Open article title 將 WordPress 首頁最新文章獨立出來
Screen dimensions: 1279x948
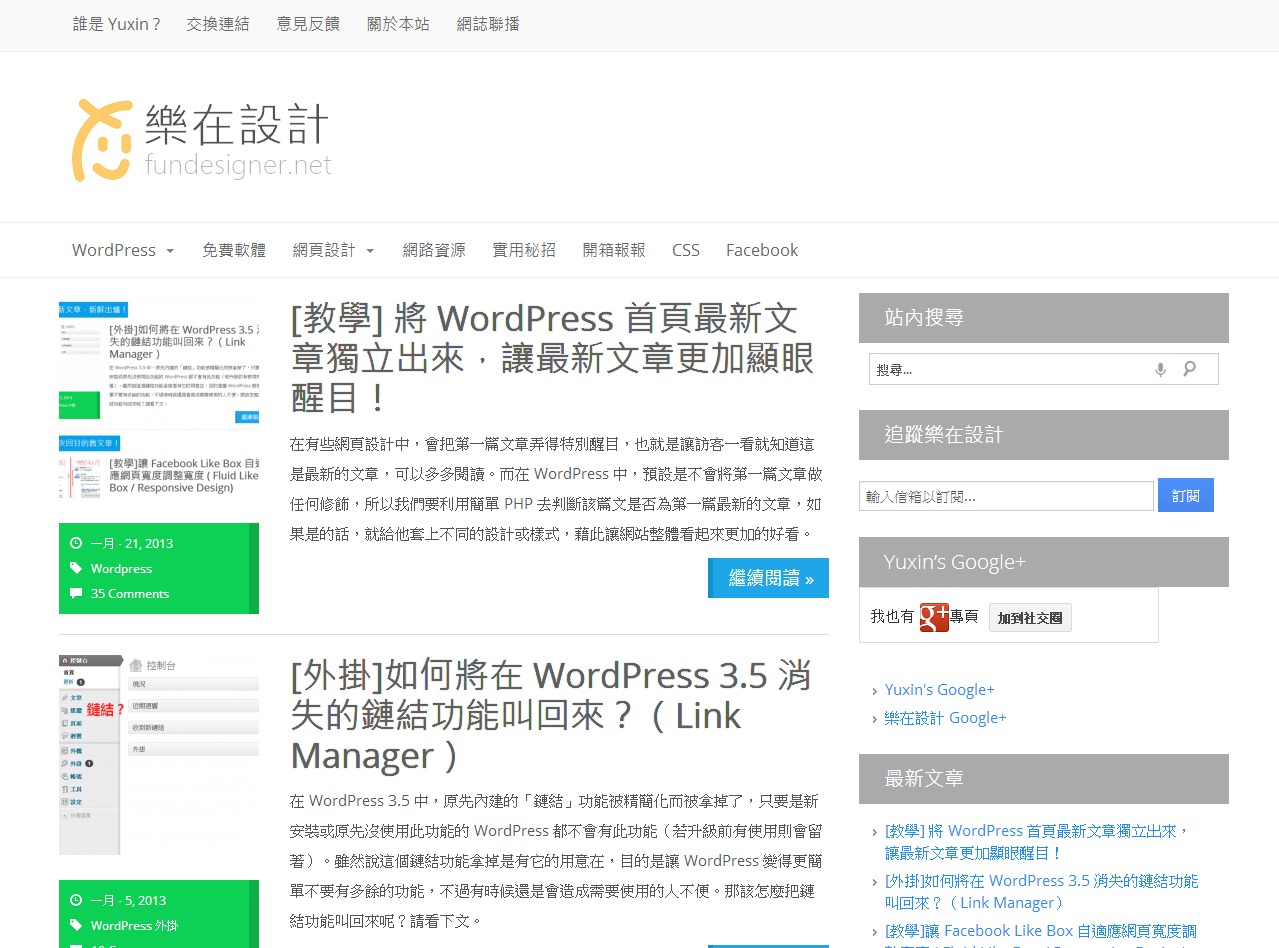point(552,358)
